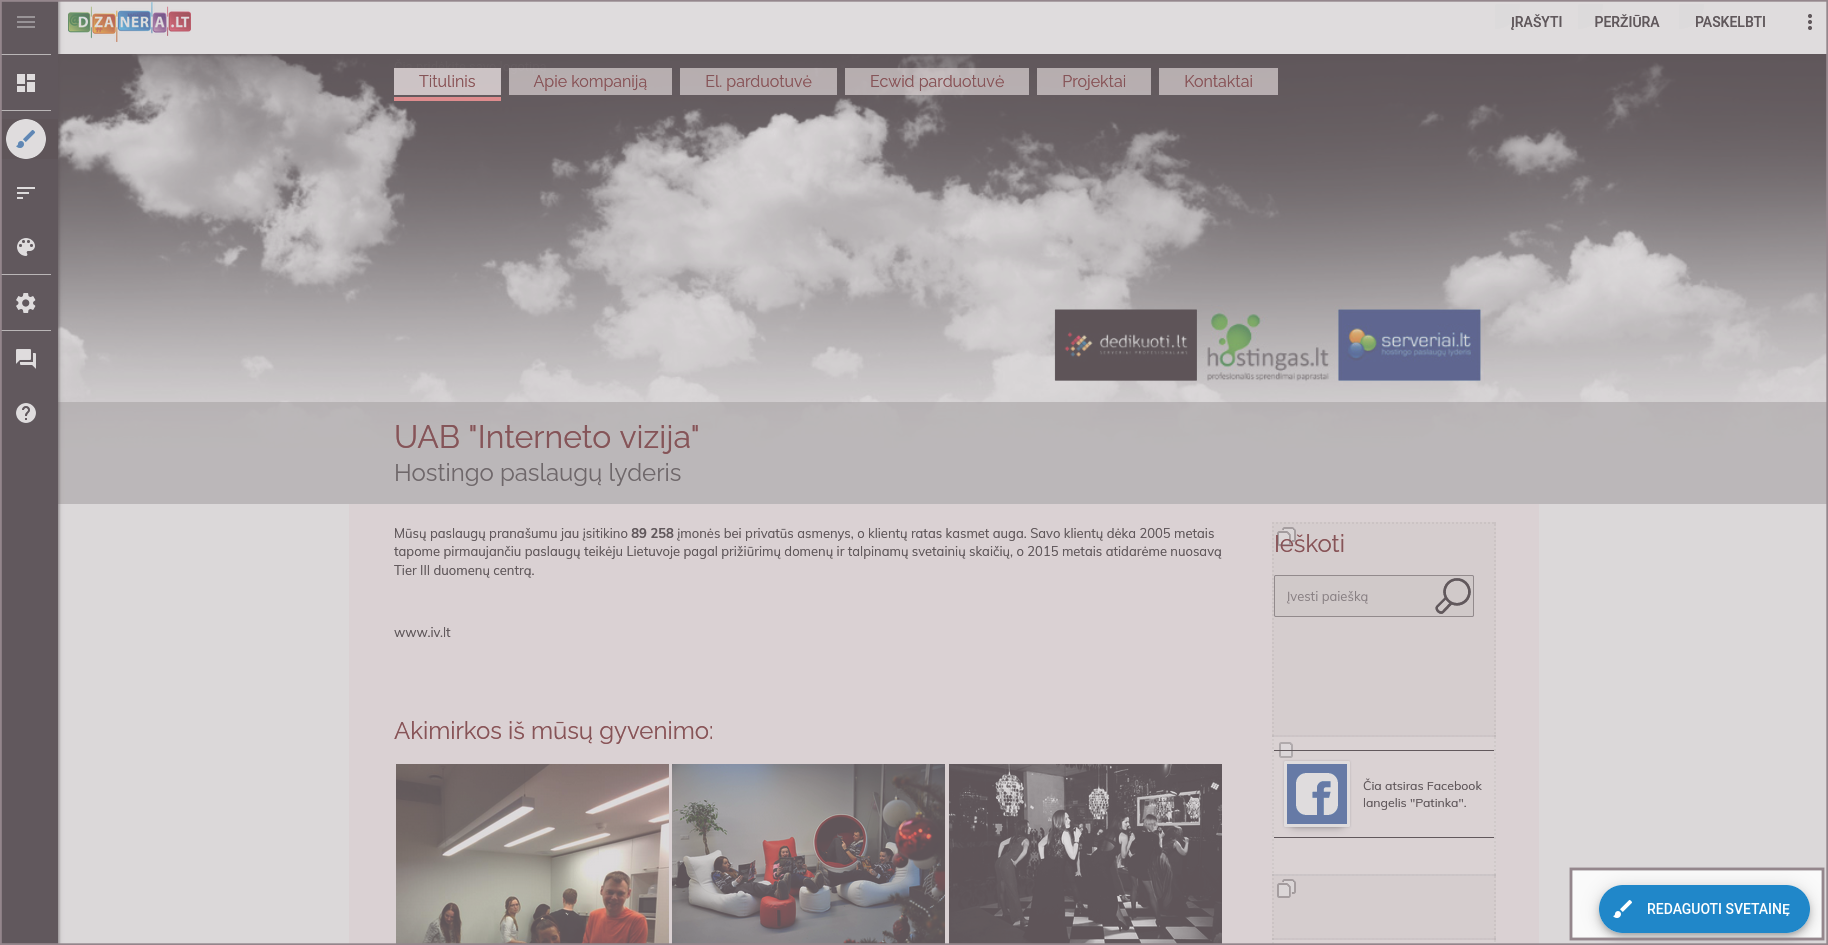Click the magnifier search icon
The height and width of the screenshot is (945, 1828).
[x=1452, y=595]
